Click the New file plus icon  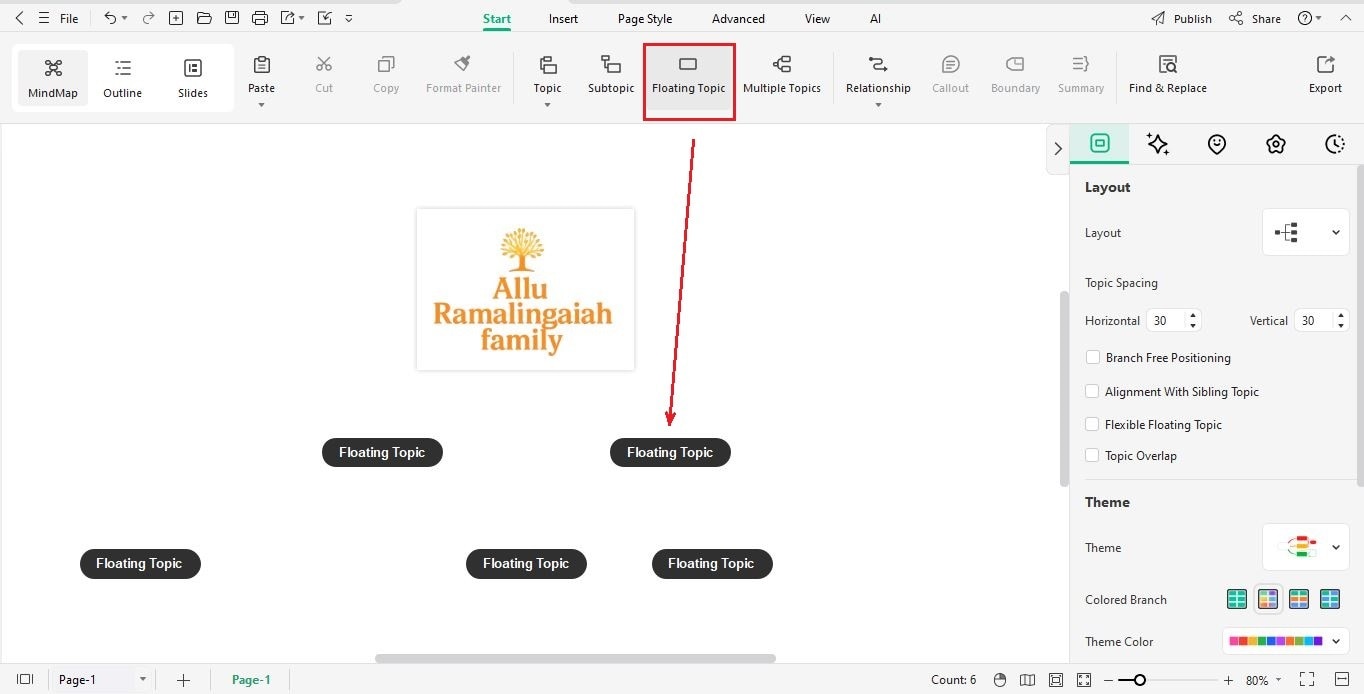pyautogui.click(x=176, y=18)
